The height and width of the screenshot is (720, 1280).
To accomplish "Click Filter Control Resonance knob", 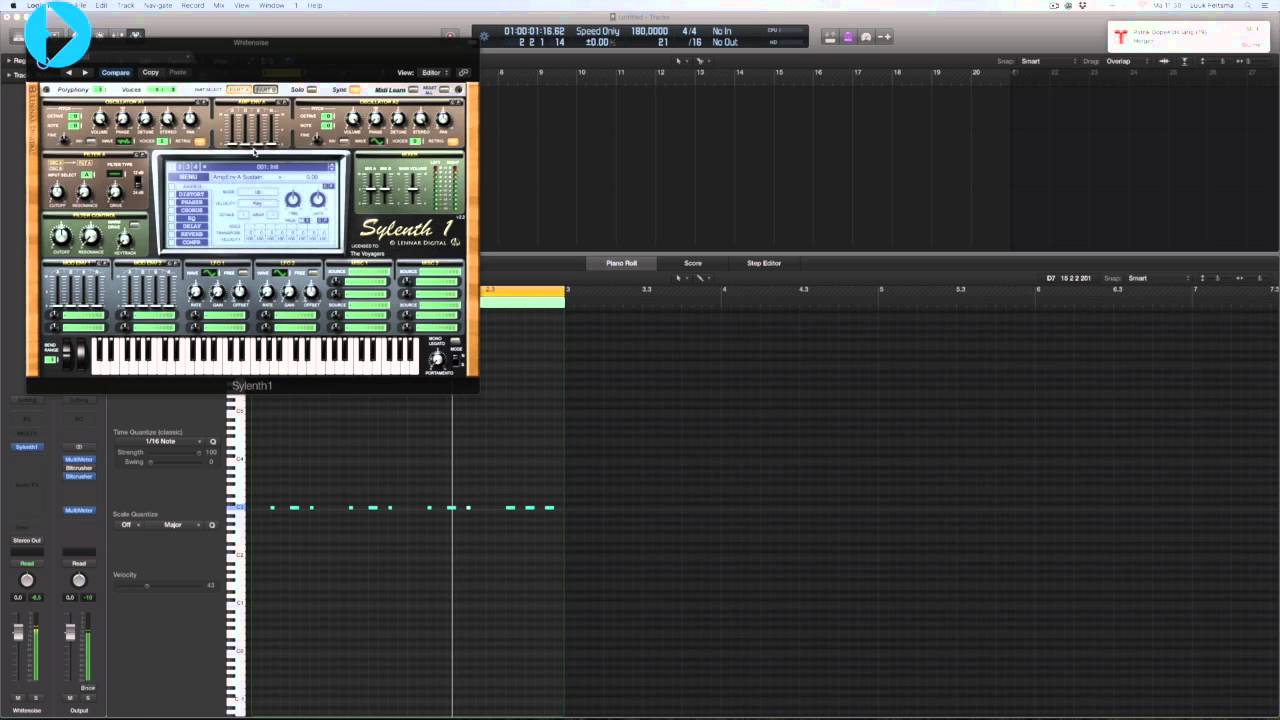I will click(91, 236).
